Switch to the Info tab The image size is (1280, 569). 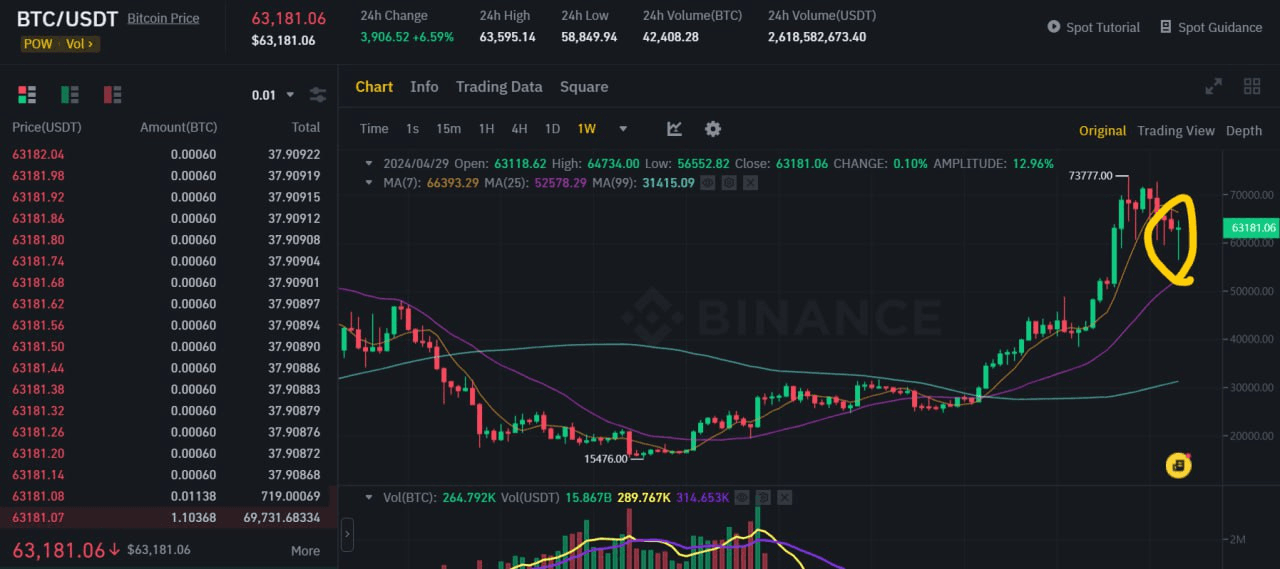click(x=424, y=87)
